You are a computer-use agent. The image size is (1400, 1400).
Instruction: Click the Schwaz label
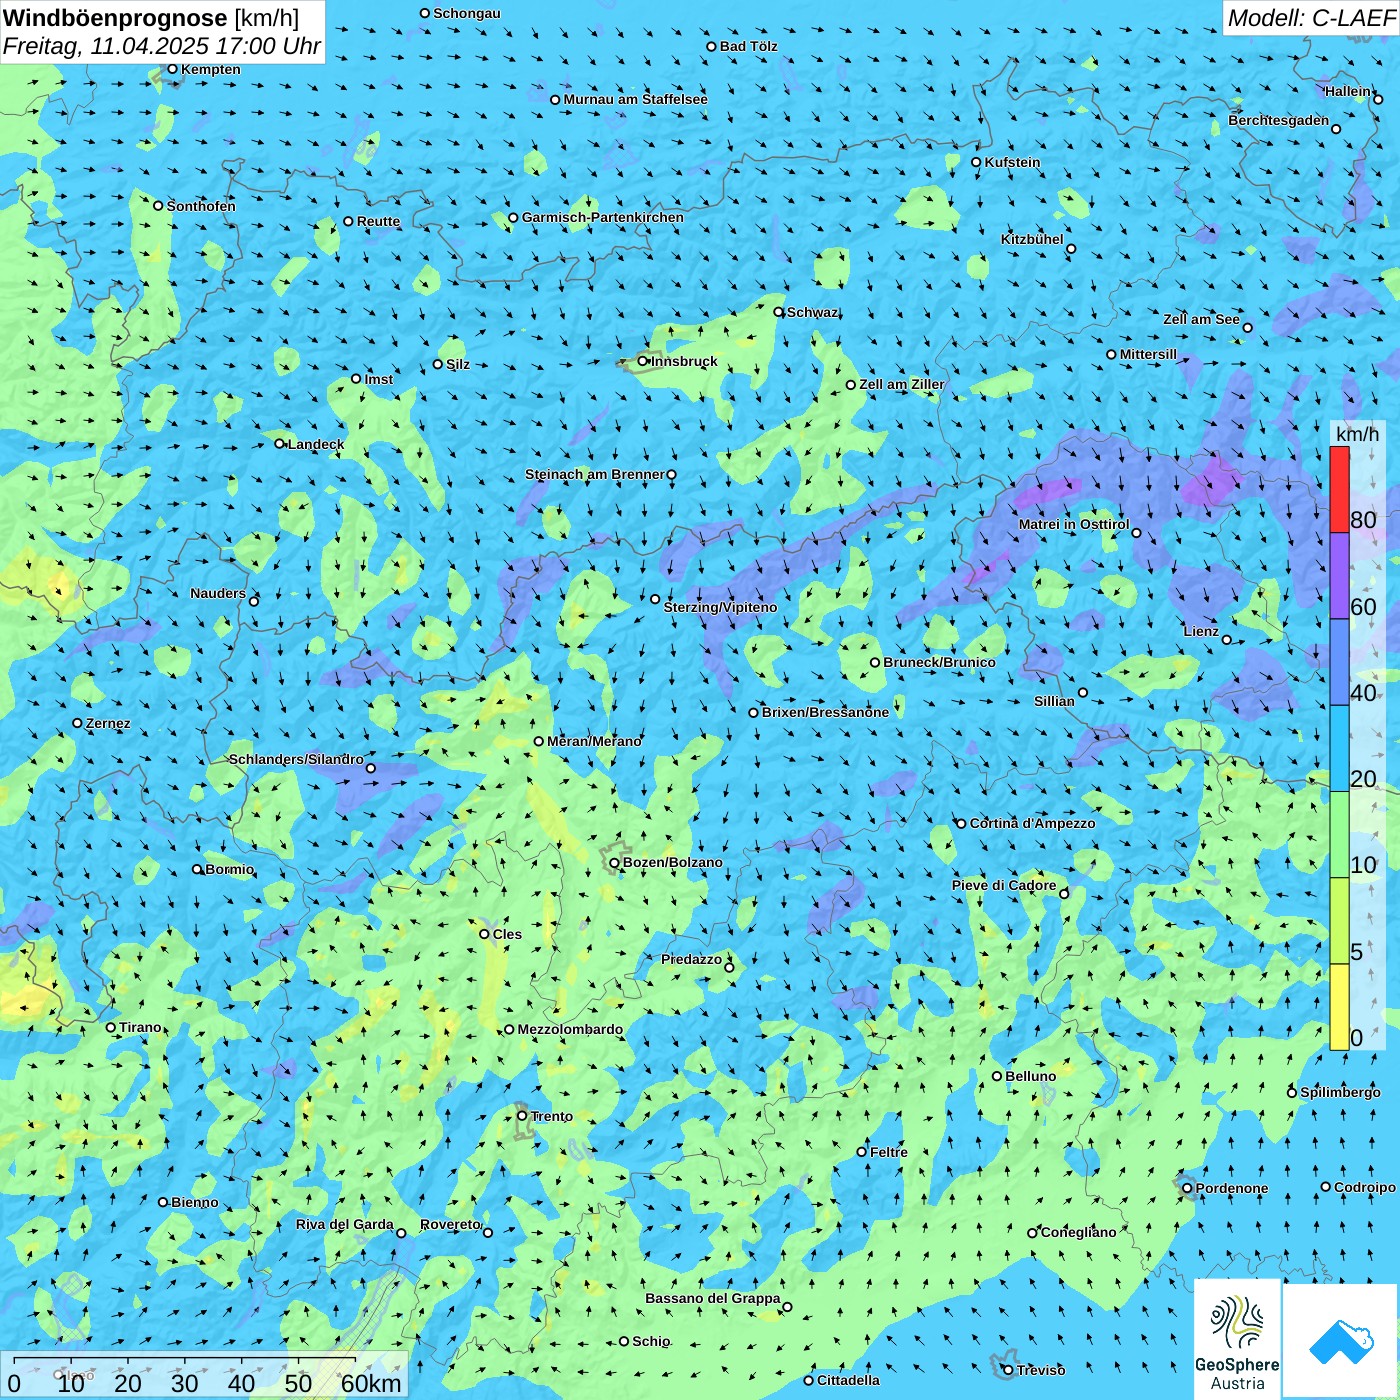tap(812, 312)
